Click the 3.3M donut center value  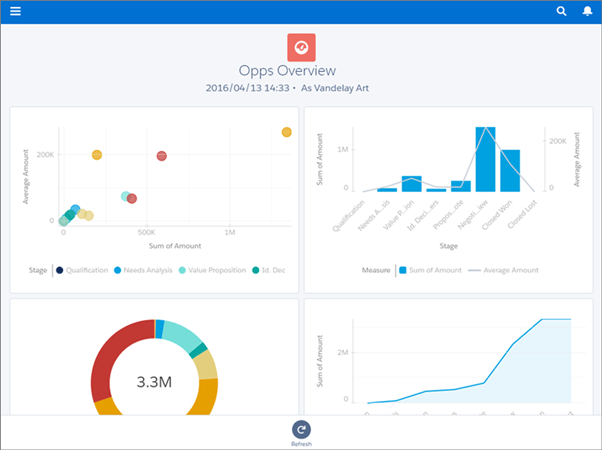pos(154,382)
